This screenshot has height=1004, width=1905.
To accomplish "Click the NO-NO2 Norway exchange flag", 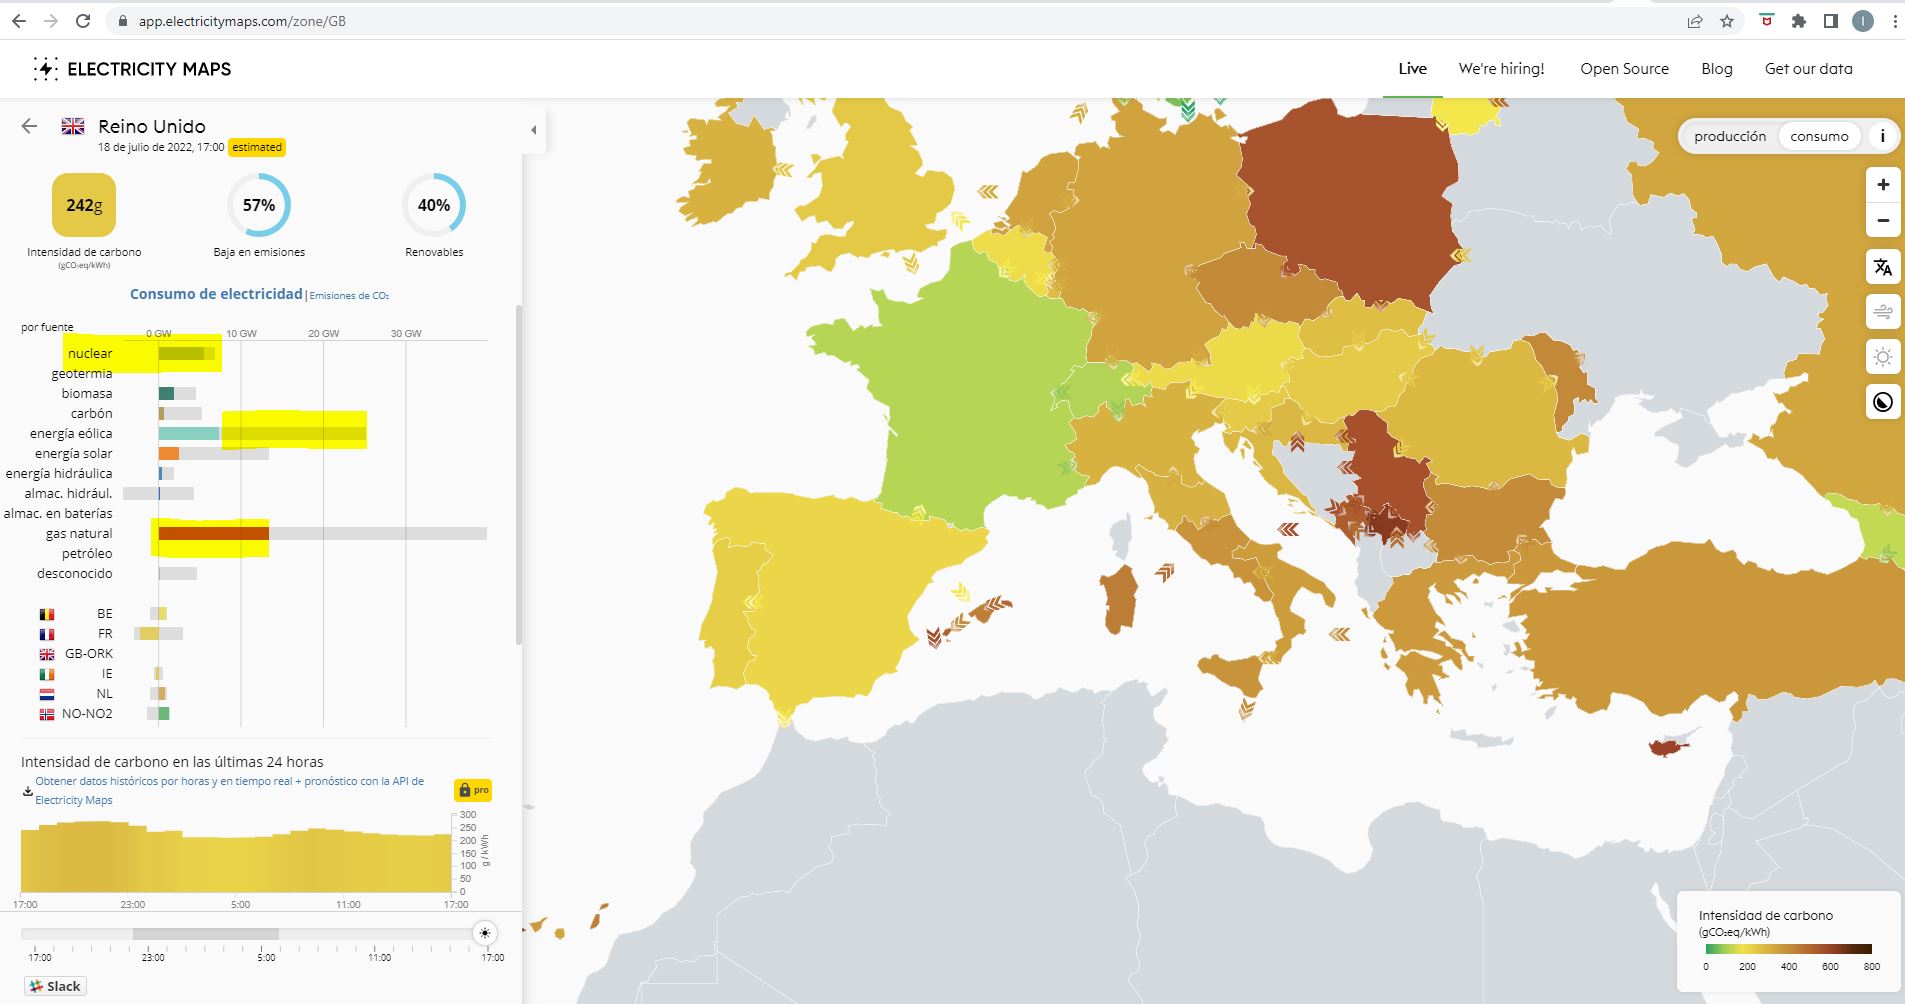I will [46, 714].
